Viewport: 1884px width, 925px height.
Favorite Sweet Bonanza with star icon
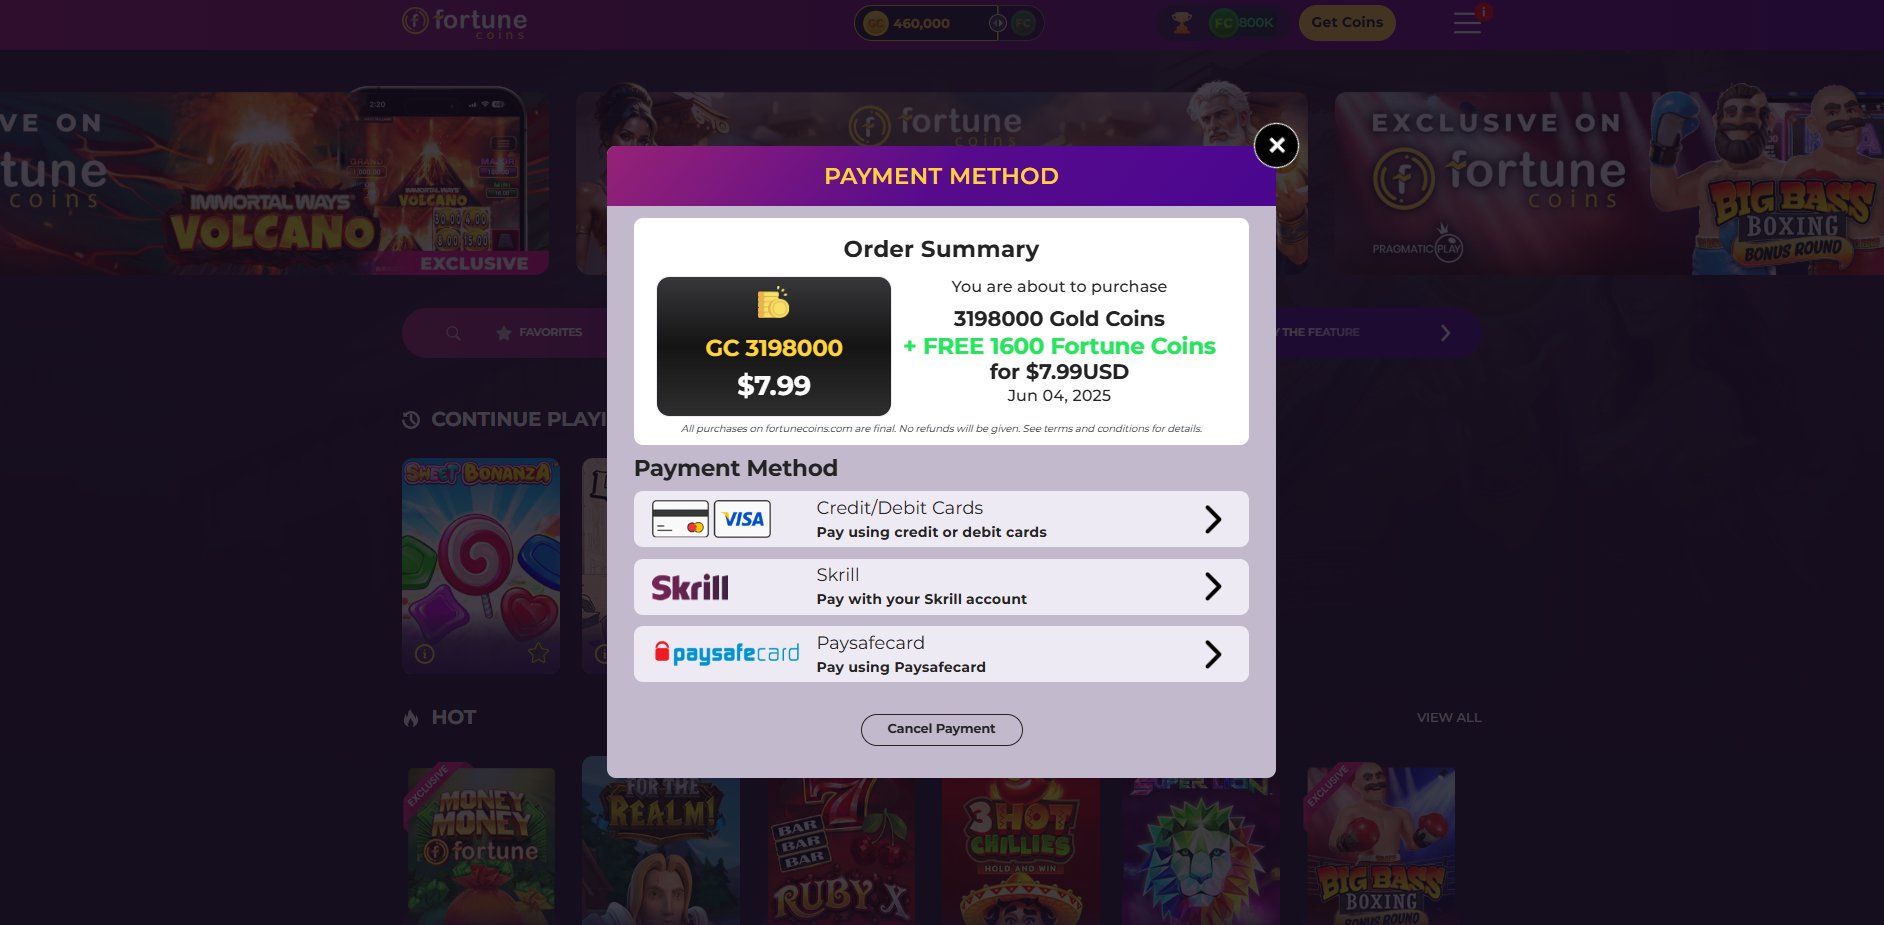(538, 653)
